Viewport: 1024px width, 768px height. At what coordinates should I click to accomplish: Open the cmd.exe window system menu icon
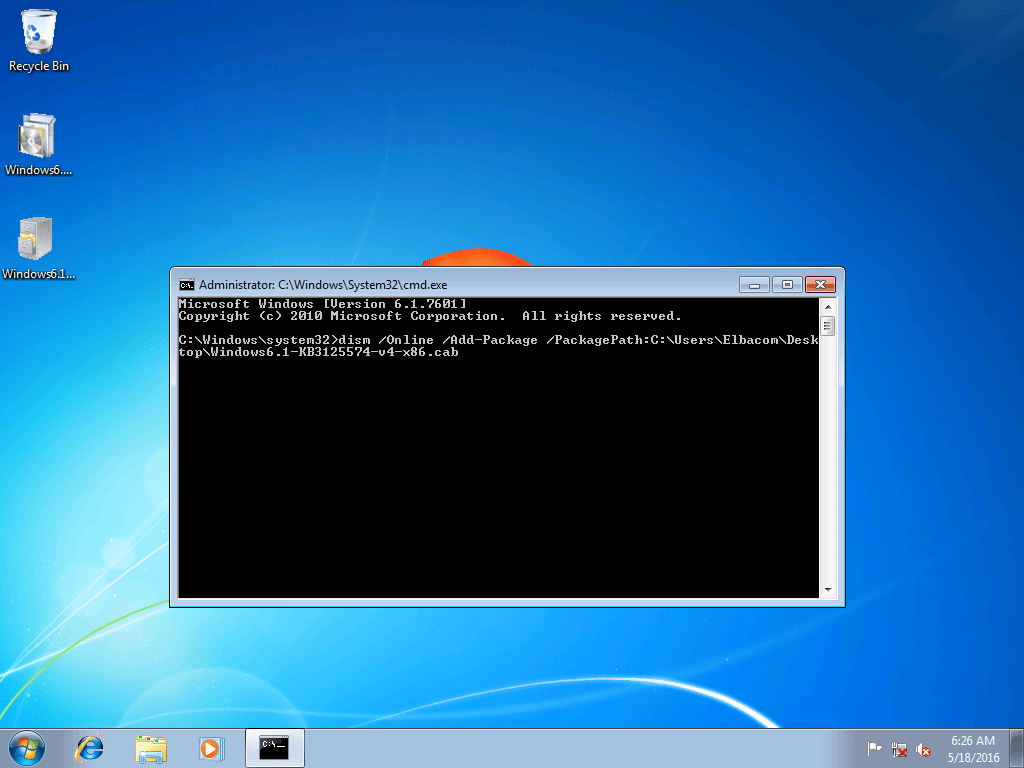(187, 285)
